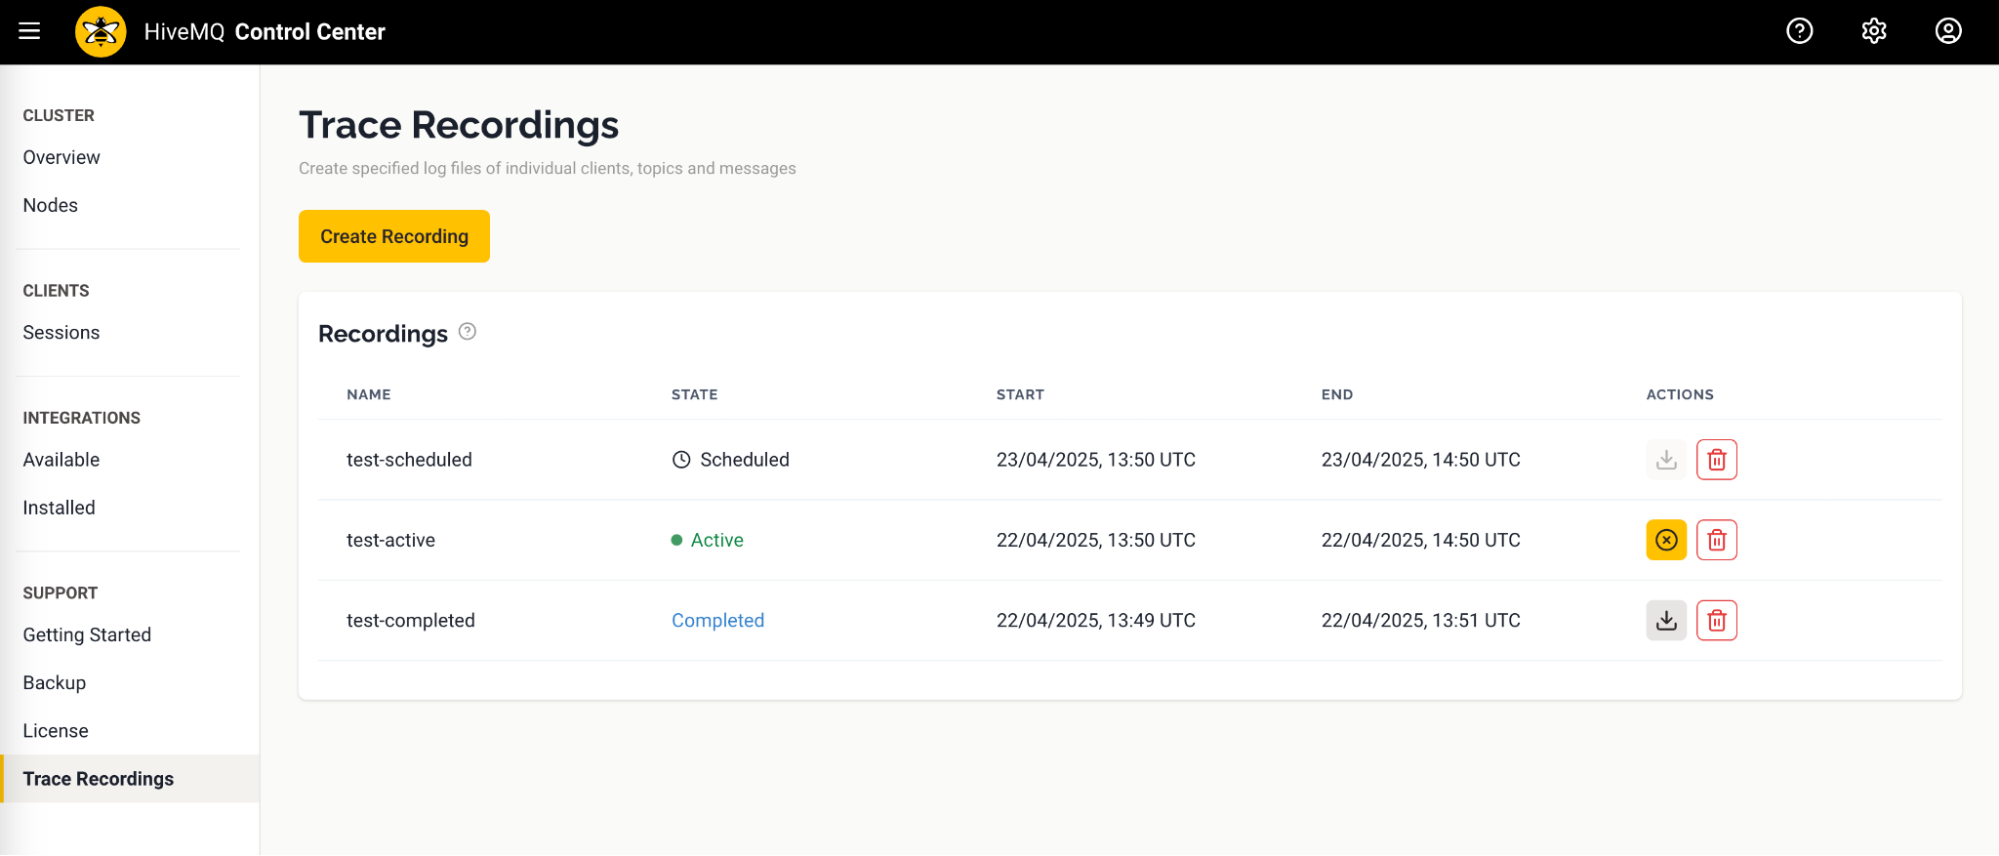Open the help question mark icon
Screen dimensions: 1999x856
[x=1799, y=31]
